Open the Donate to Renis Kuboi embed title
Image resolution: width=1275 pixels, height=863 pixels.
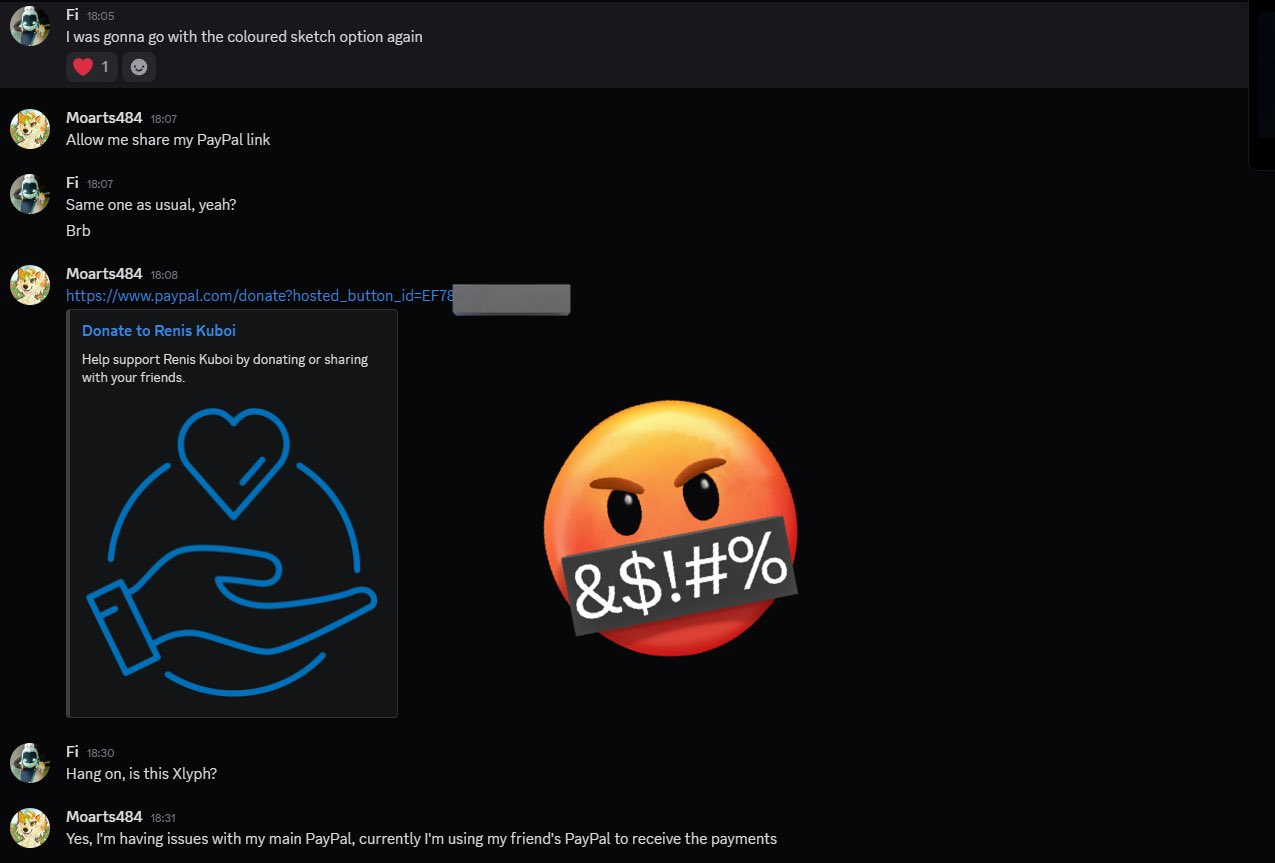(159, 331)
